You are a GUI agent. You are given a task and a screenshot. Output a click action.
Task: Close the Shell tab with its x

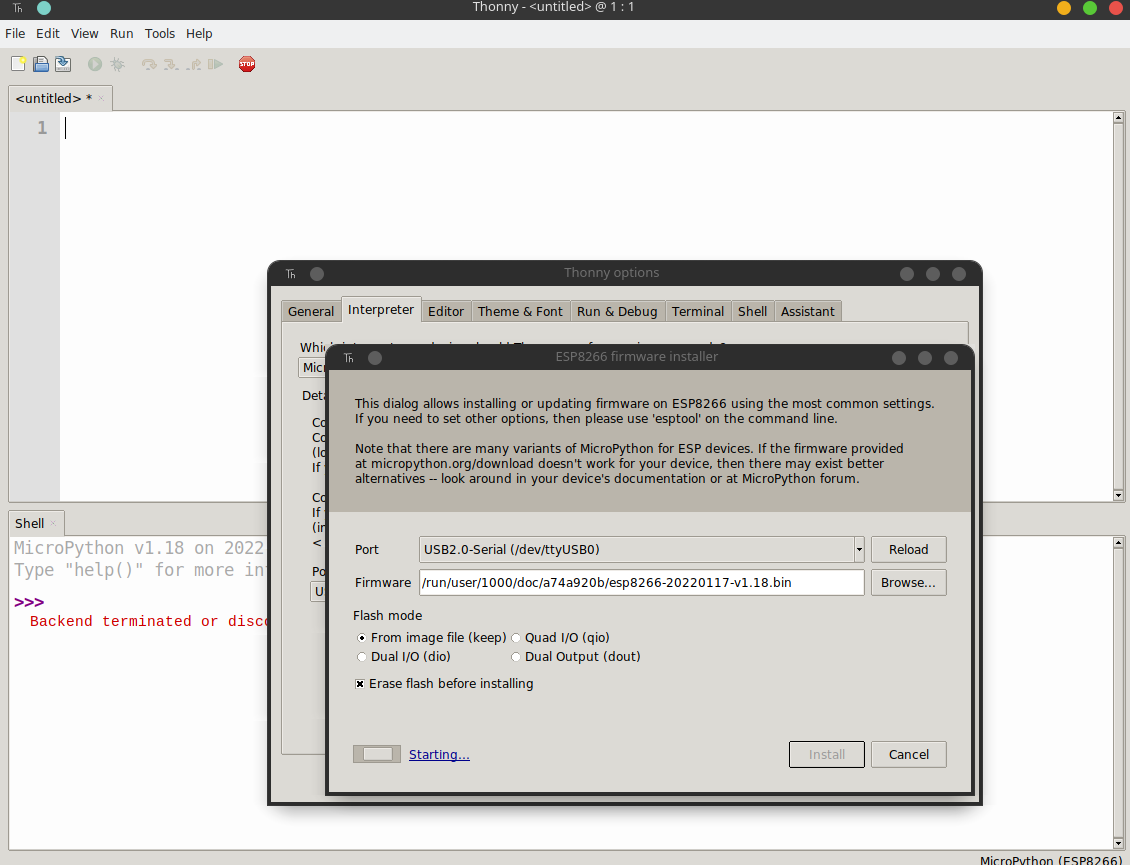53,523
